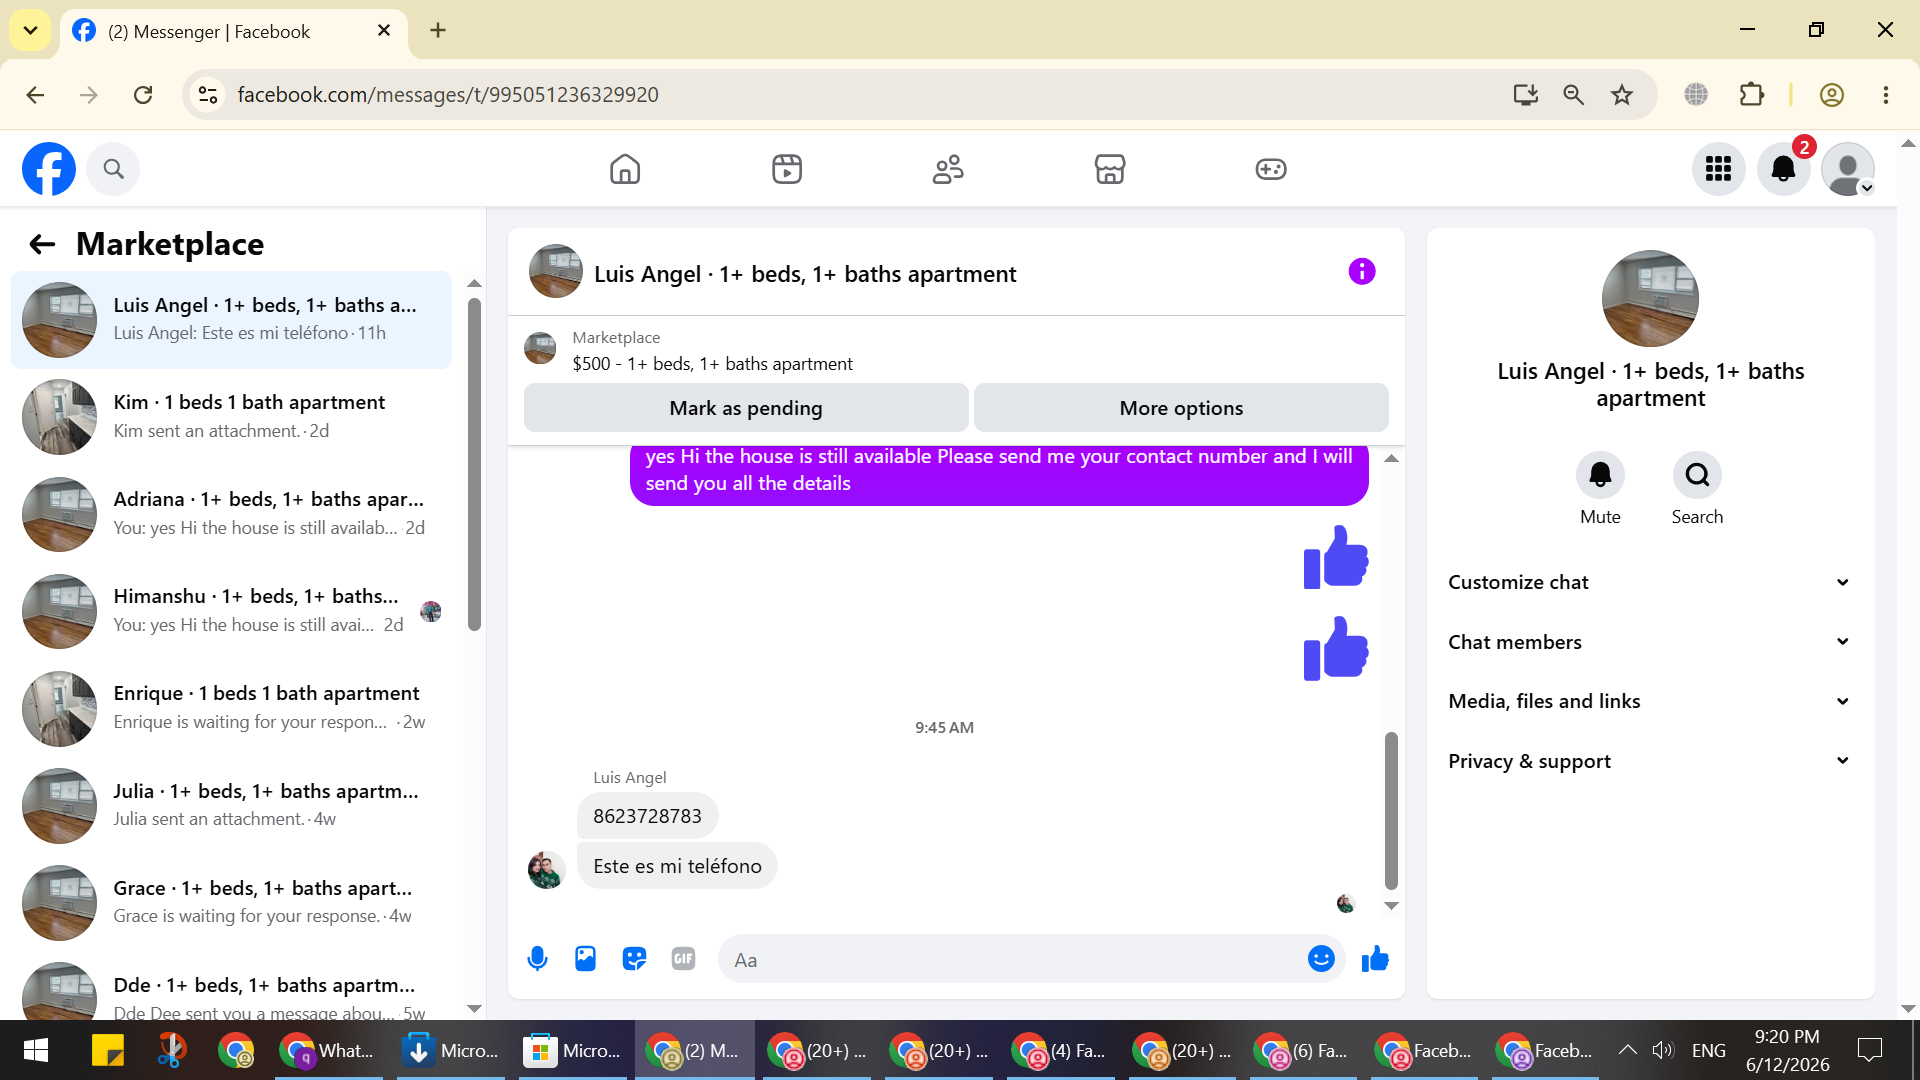Reload the page

143,94
